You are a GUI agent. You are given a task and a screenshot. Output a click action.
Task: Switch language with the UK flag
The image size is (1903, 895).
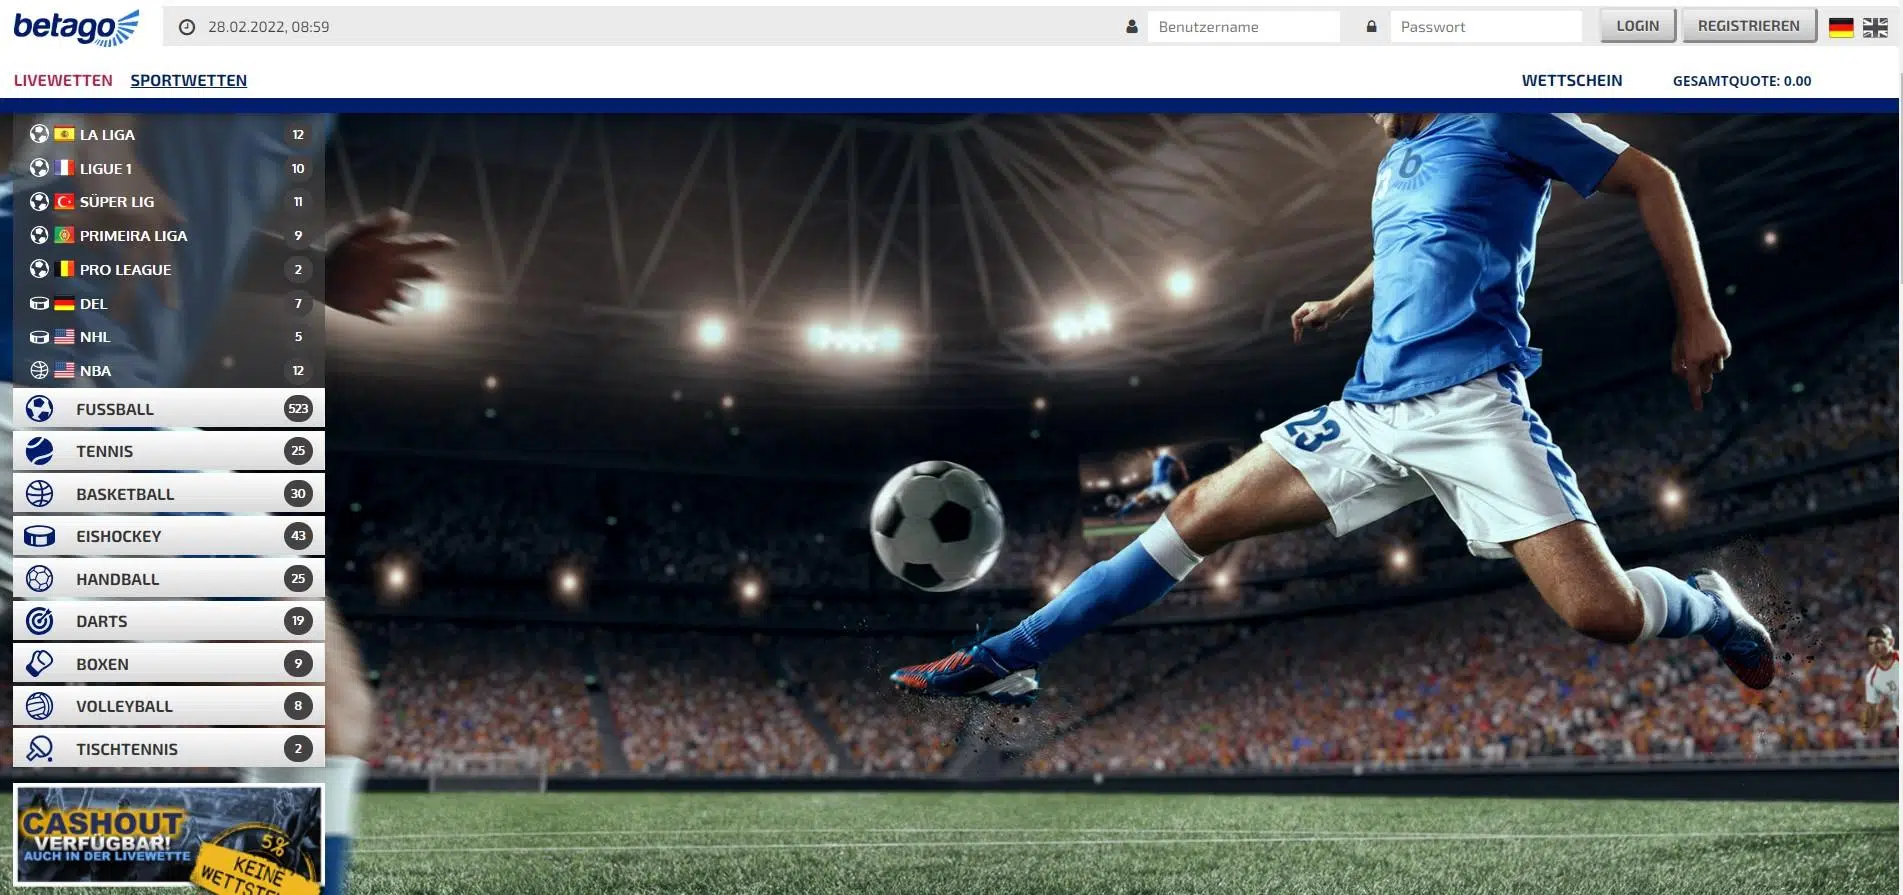click(x=1875, y=28)
